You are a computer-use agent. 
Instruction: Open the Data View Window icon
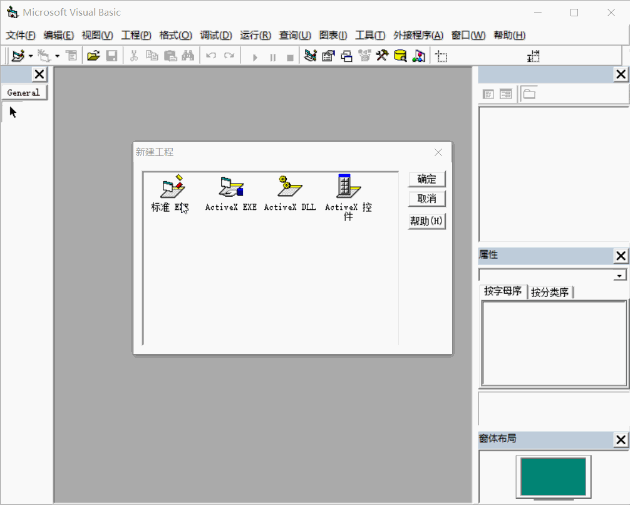click(x=400, y=56)
